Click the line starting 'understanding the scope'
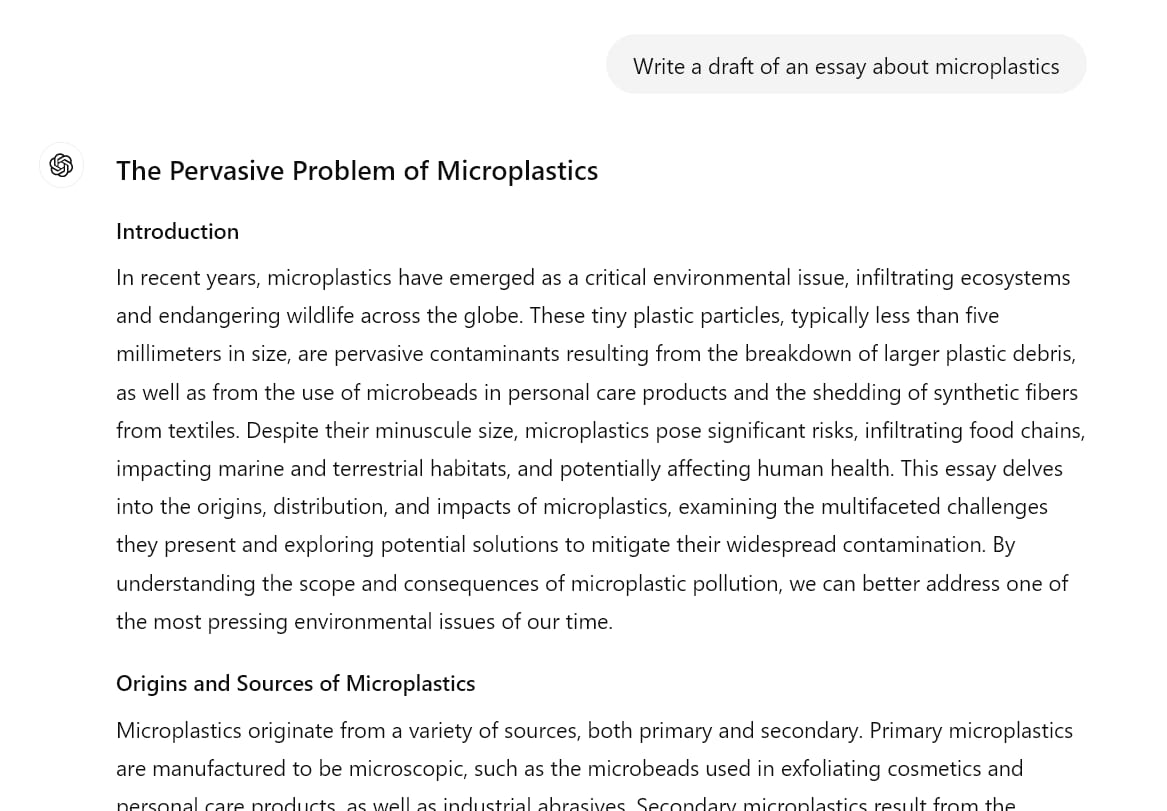Viewport: 1167px width, 811px height. coord(592,583)
